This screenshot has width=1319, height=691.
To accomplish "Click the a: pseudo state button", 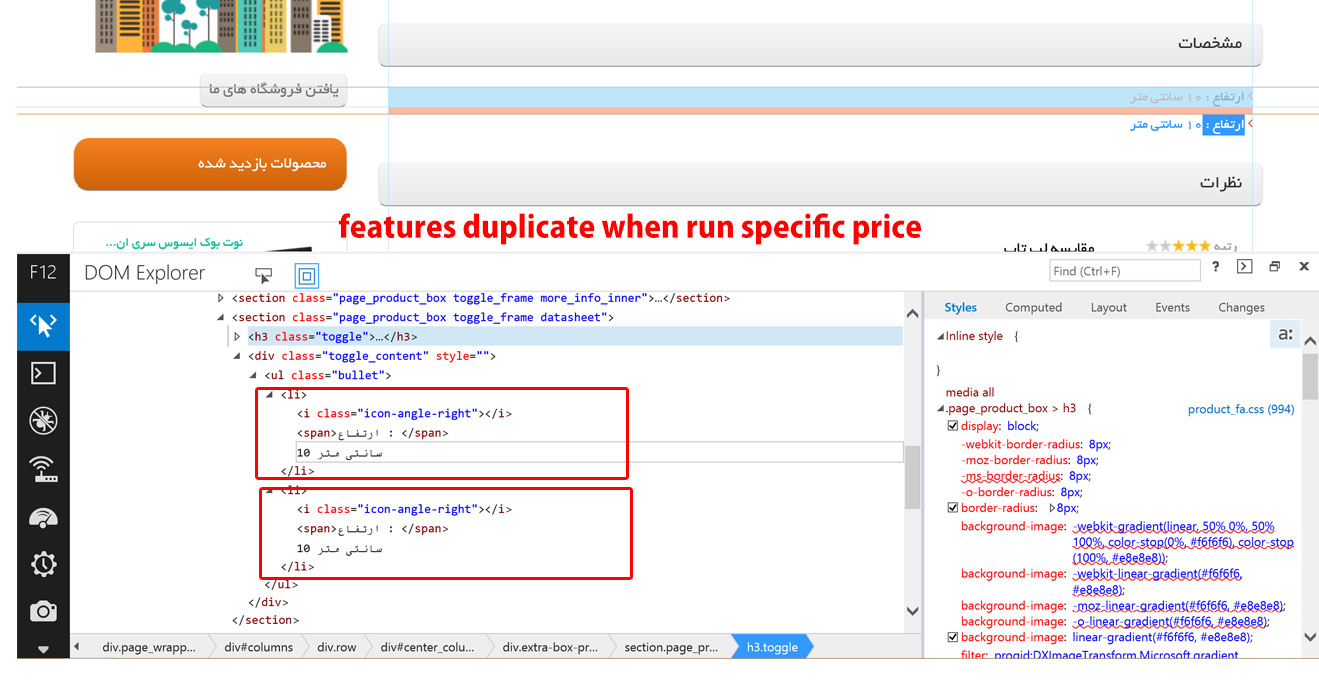I will pos(1286,335).
